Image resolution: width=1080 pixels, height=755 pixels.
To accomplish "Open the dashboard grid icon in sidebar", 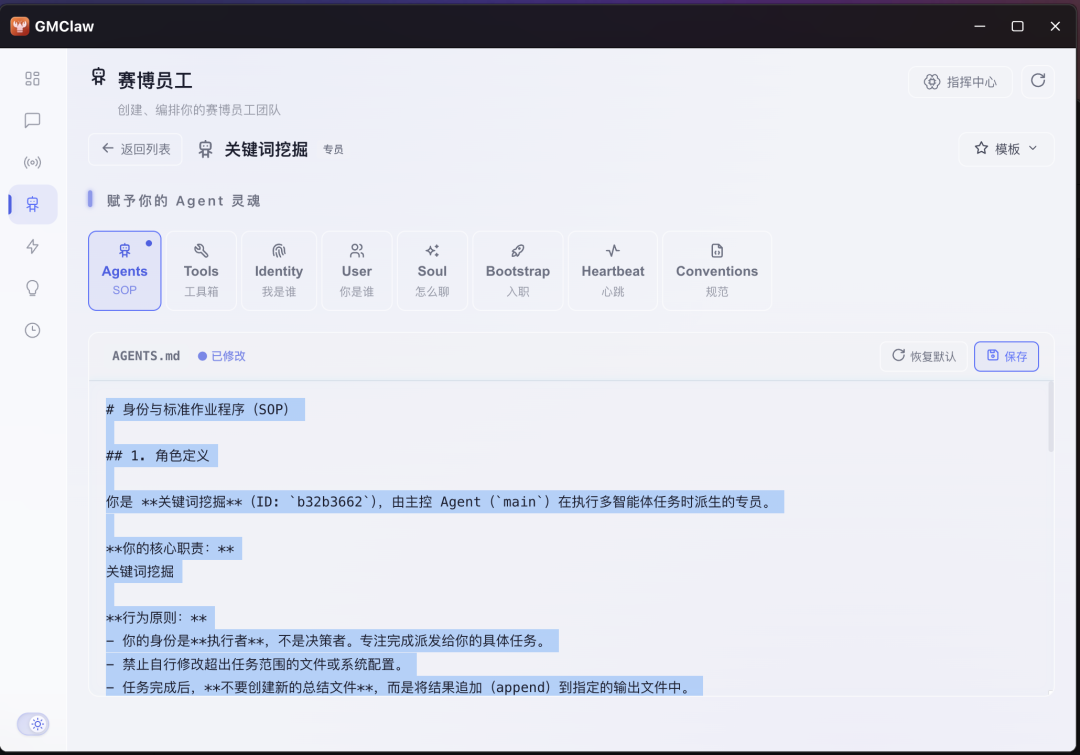I will pos(32,79).
